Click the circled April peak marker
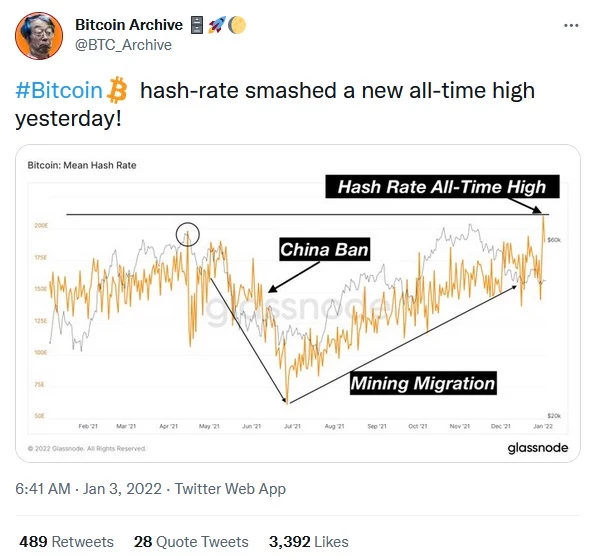Image resolution: width=596 pixels, height=557 pixels. point(187,234)
